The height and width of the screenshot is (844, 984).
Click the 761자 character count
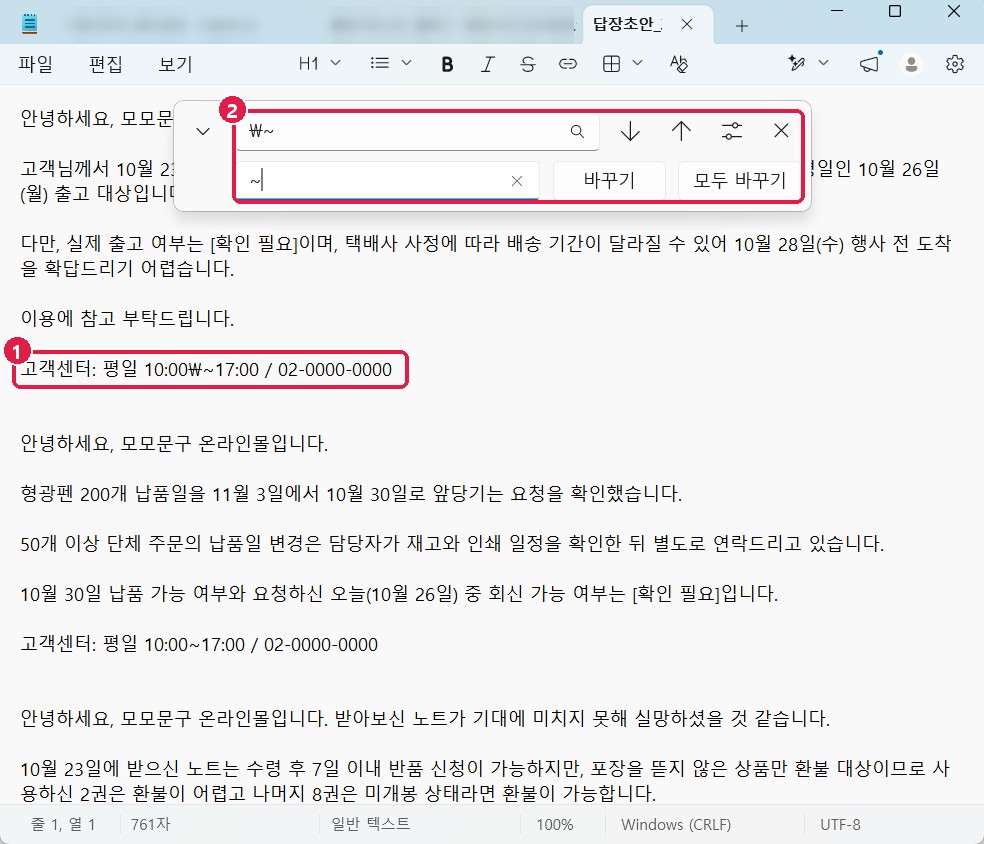pyautogui.click(x=151, y=824)
